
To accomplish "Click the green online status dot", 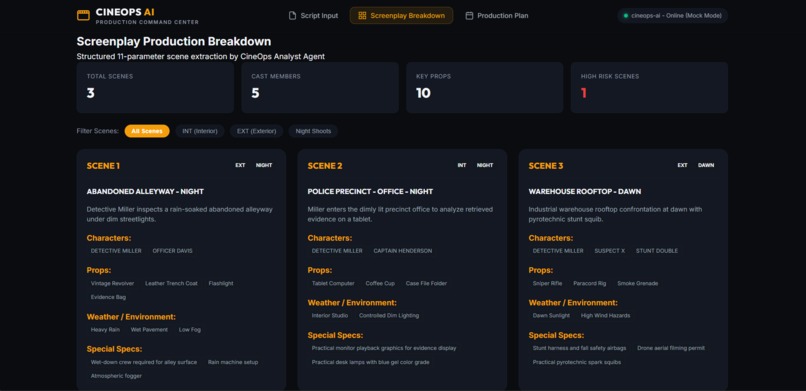I will tap(626, 16).
